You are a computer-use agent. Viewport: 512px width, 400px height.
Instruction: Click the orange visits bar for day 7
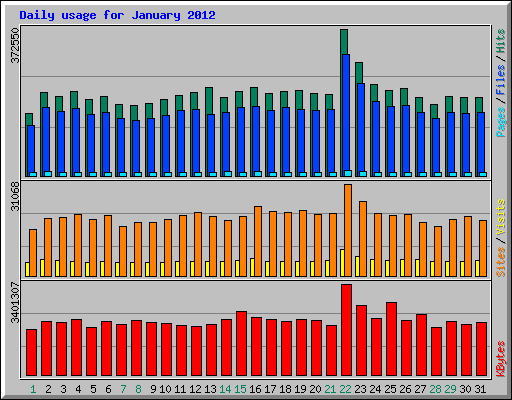(123, 251)
